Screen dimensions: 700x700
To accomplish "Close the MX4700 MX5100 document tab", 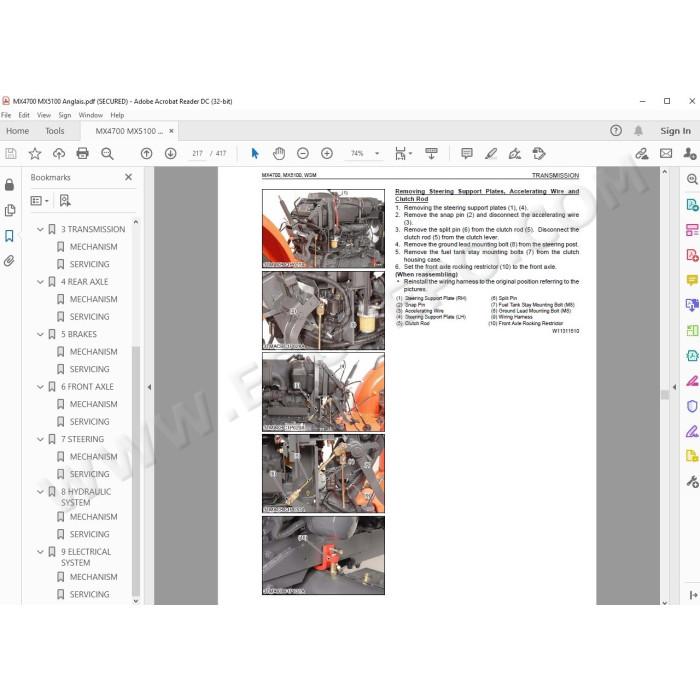I will pos(171,131).
